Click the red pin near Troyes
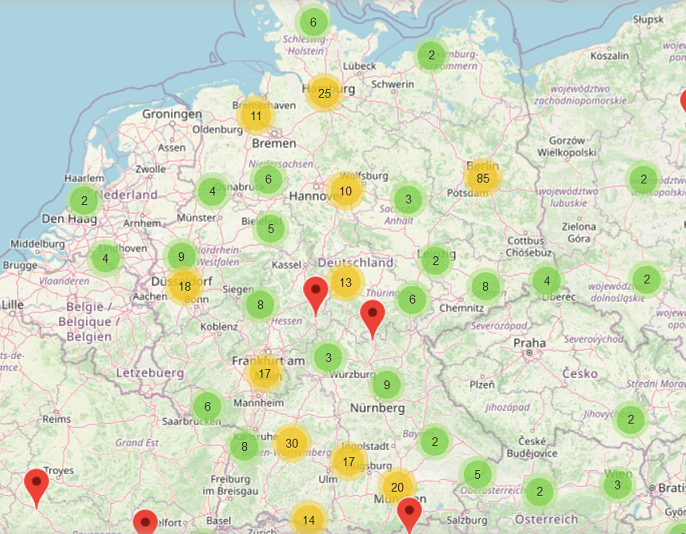This screenshot has height=534, width=686. pyautogui.click(x=37, y=485)
